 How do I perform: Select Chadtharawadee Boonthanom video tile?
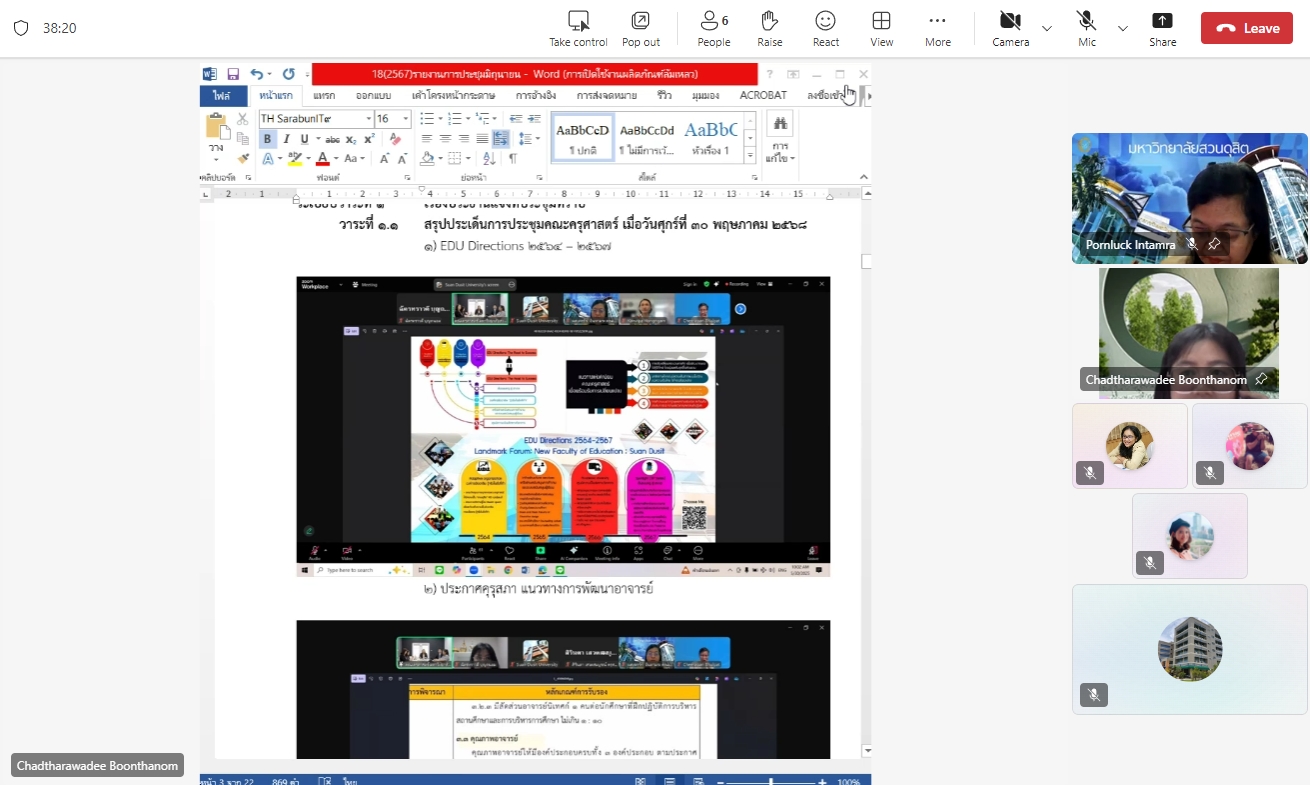tap(1188, 333)
